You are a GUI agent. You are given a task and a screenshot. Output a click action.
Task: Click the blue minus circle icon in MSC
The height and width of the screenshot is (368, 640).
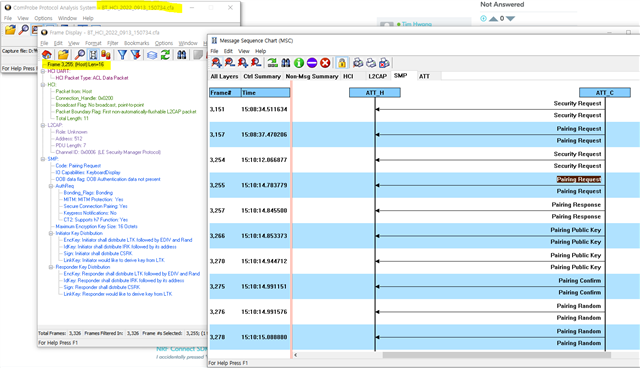(x=312, y=63)
